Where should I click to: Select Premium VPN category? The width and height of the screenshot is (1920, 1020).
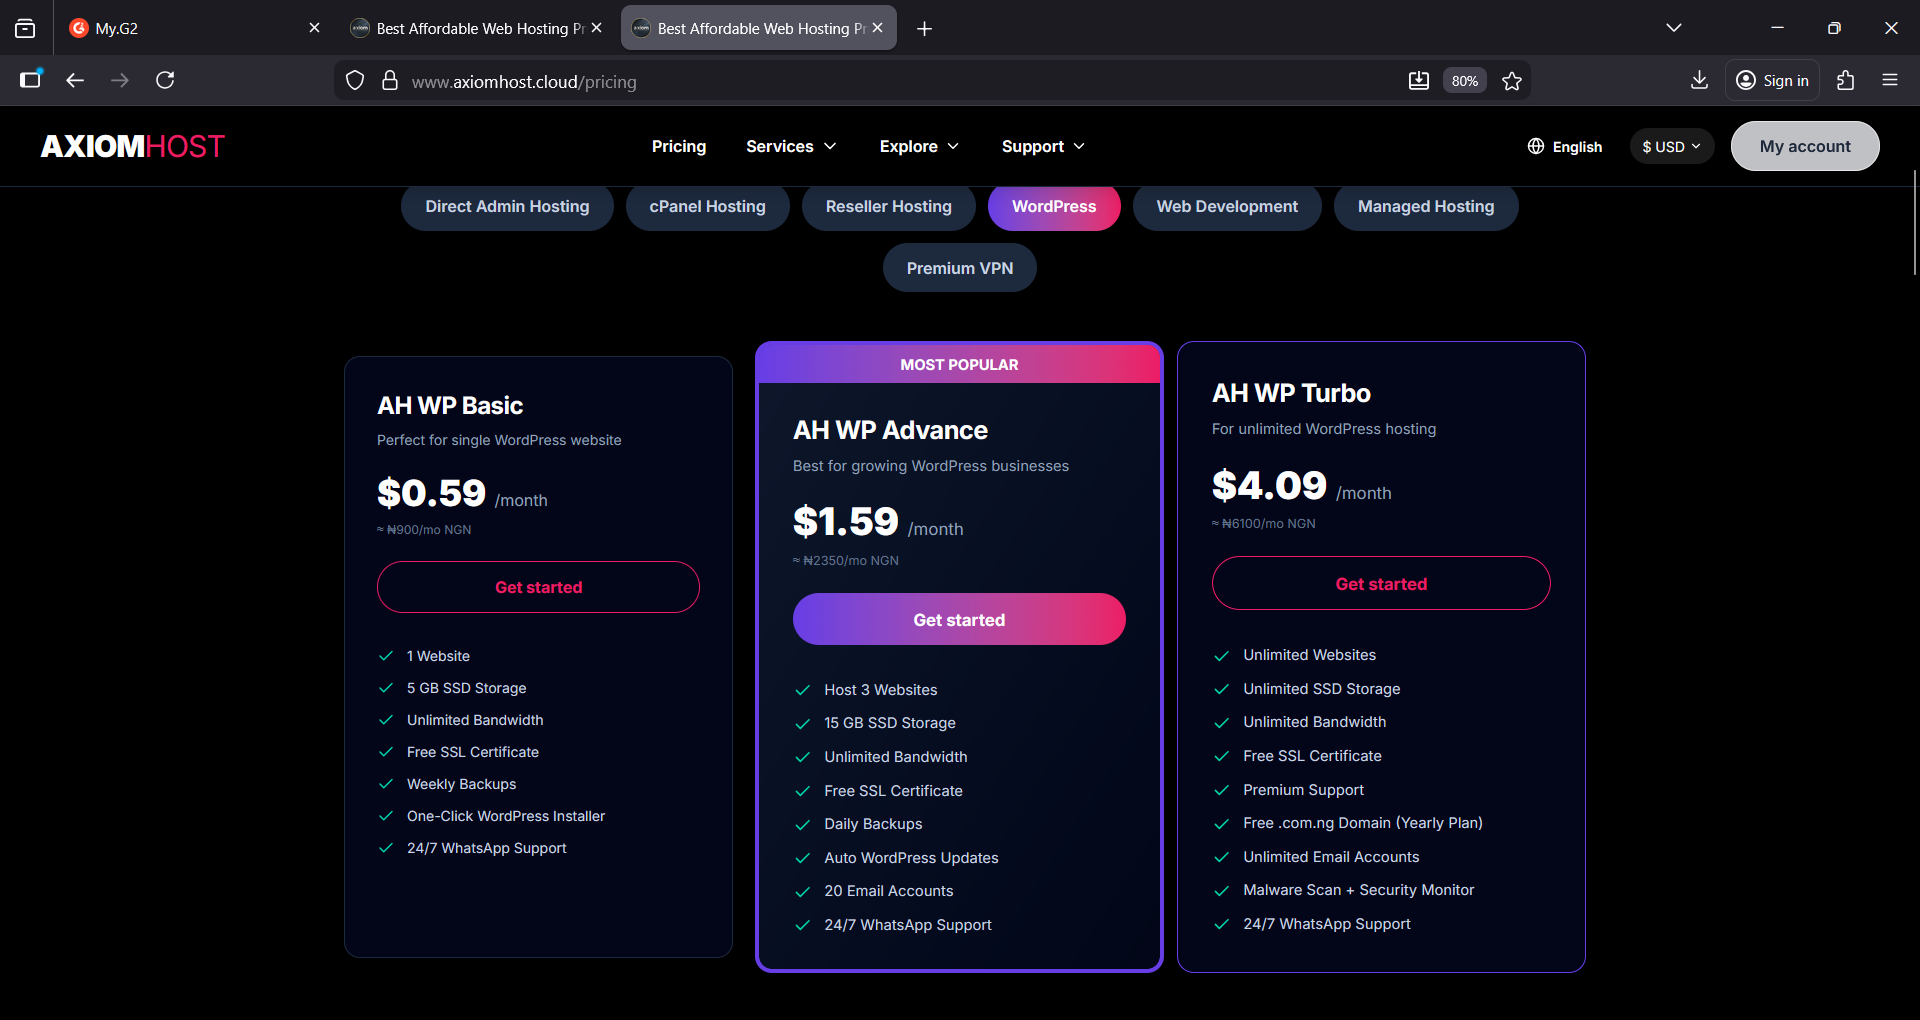[x=960, y=268]
